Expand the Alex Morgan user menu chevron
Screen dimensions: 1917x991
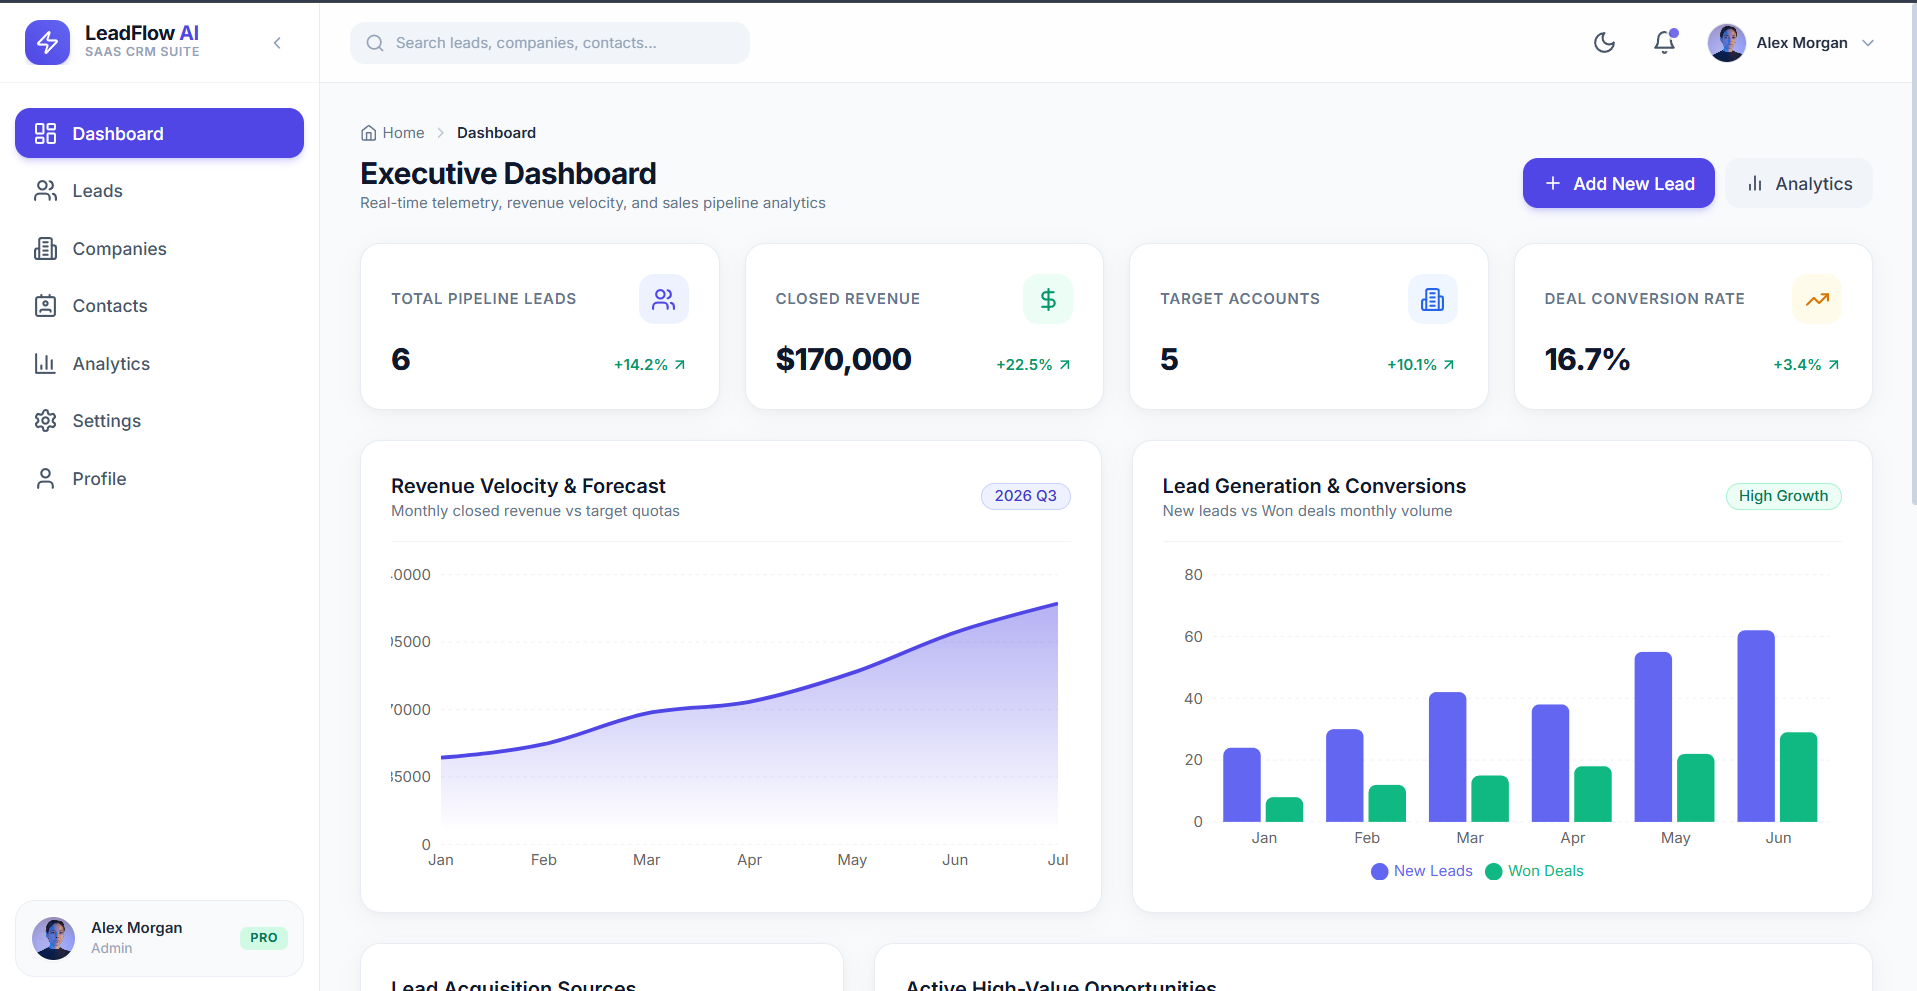coord(1868,43)
